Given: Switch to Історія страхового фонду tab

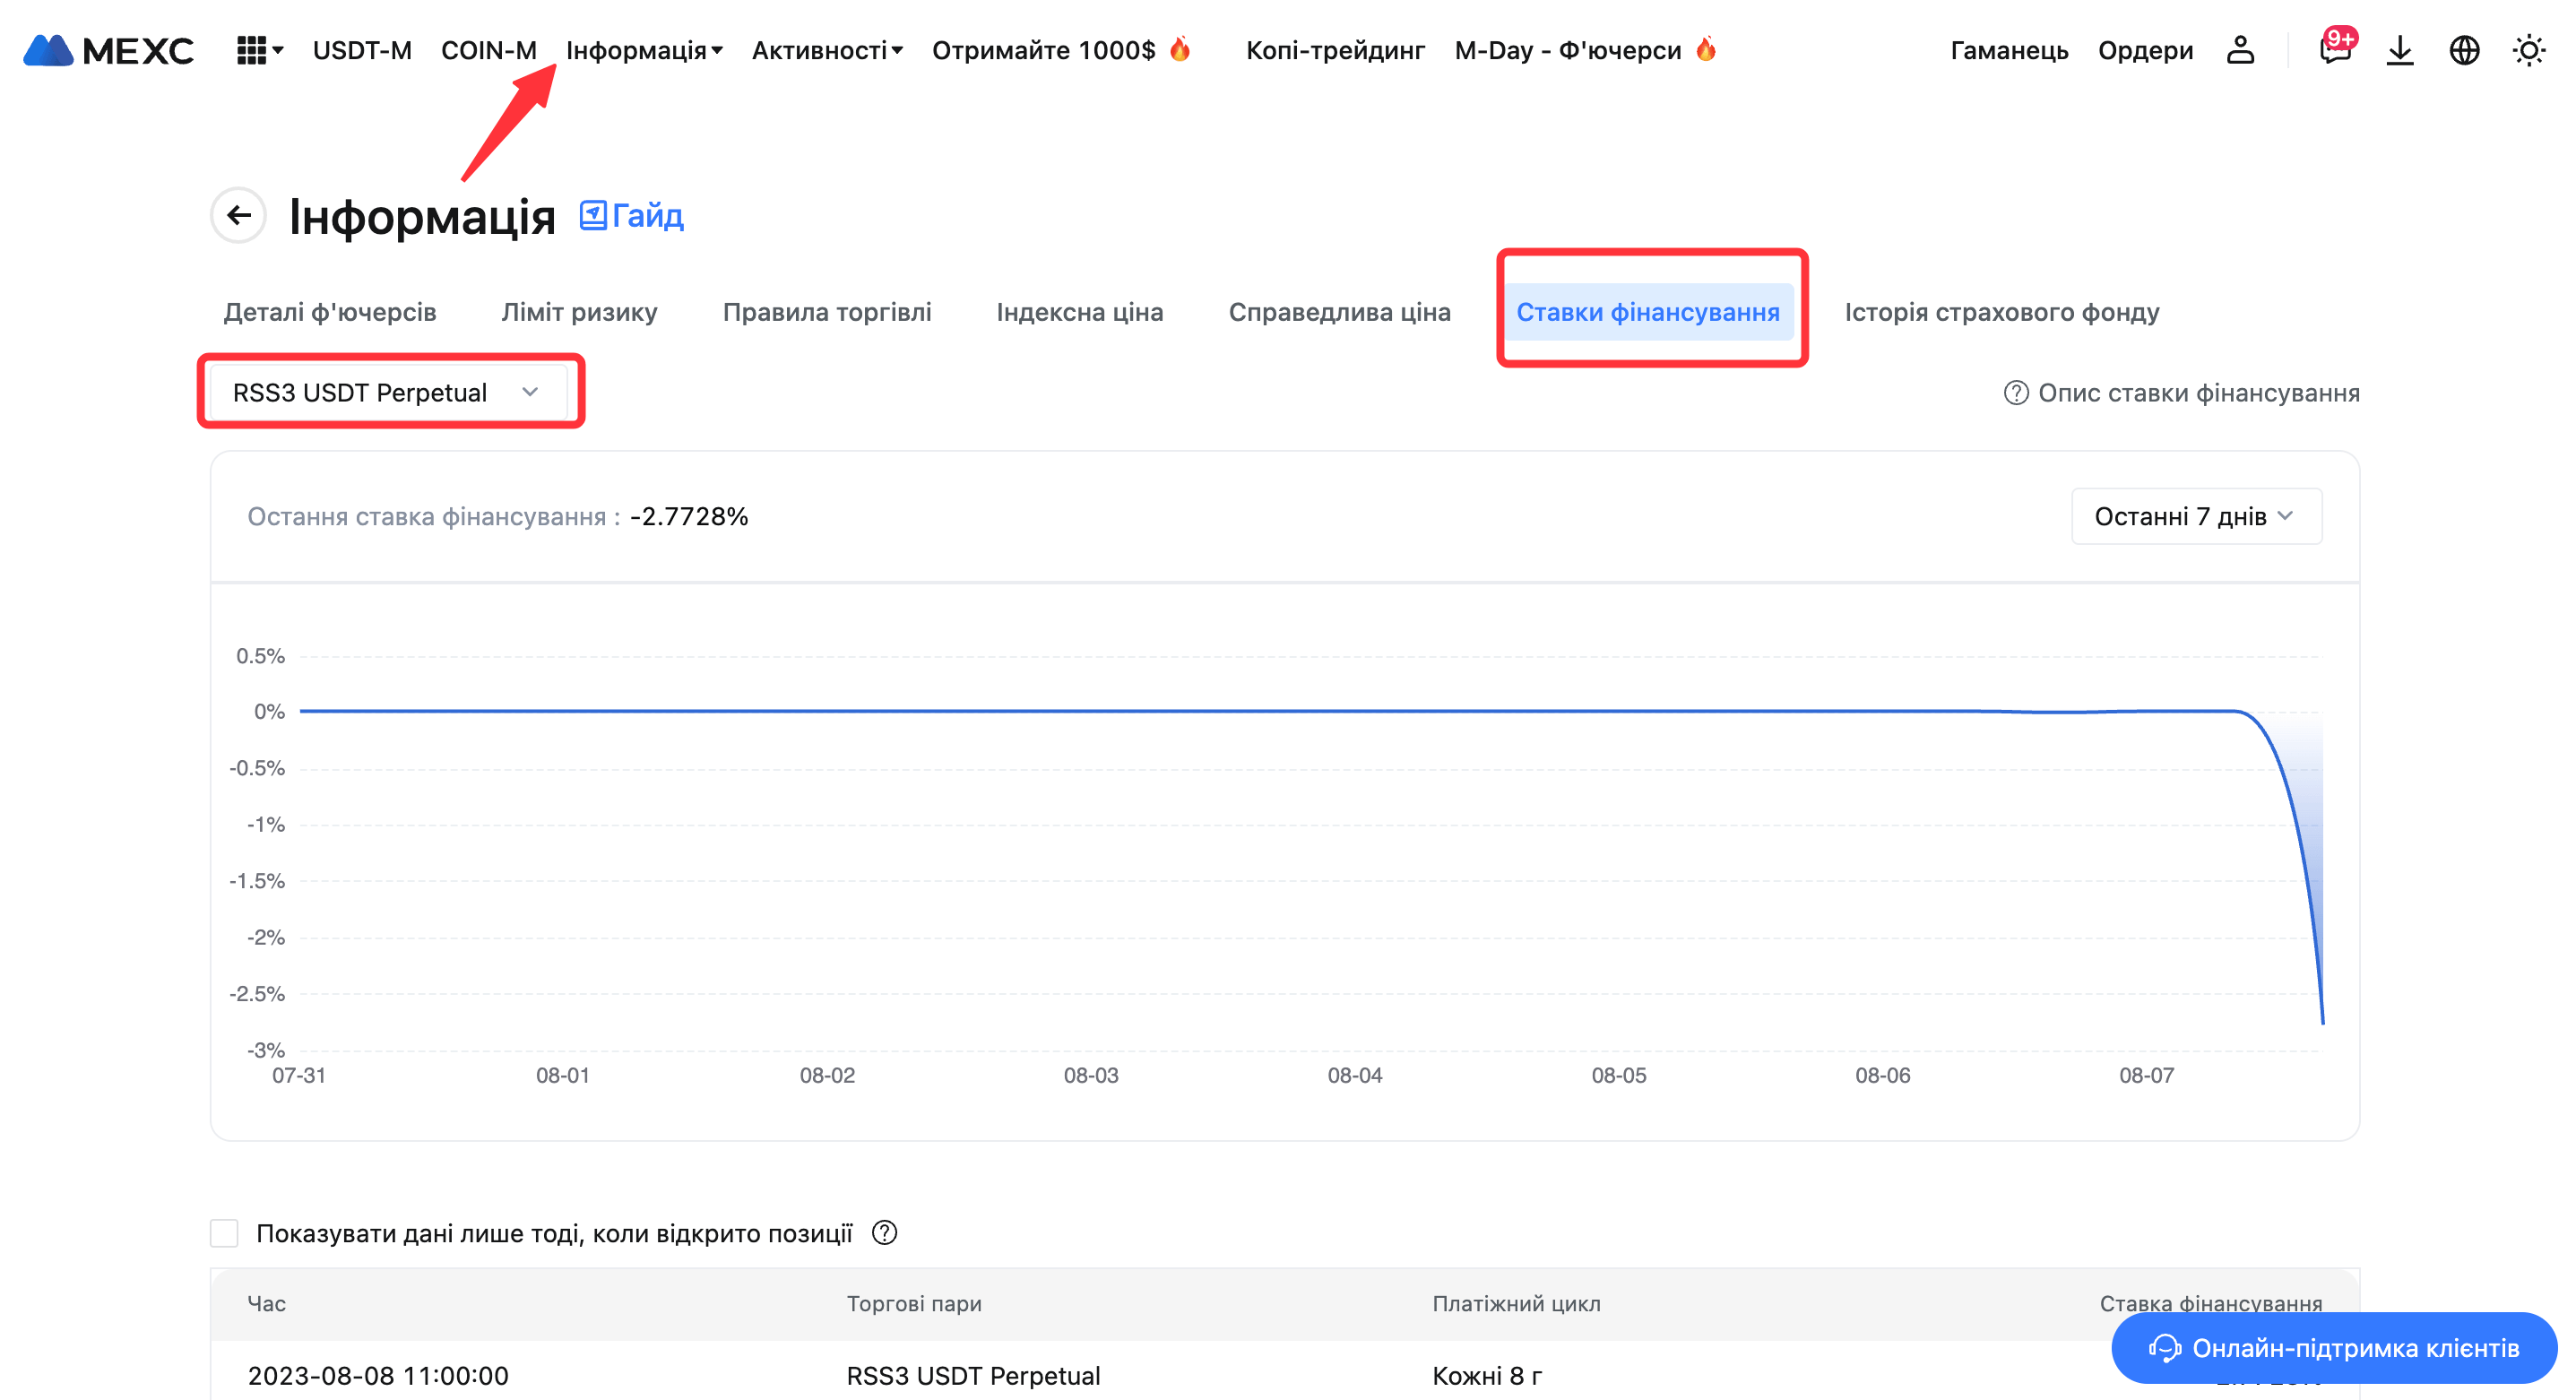Looking at the screenshot, I should click(2001, 312).
